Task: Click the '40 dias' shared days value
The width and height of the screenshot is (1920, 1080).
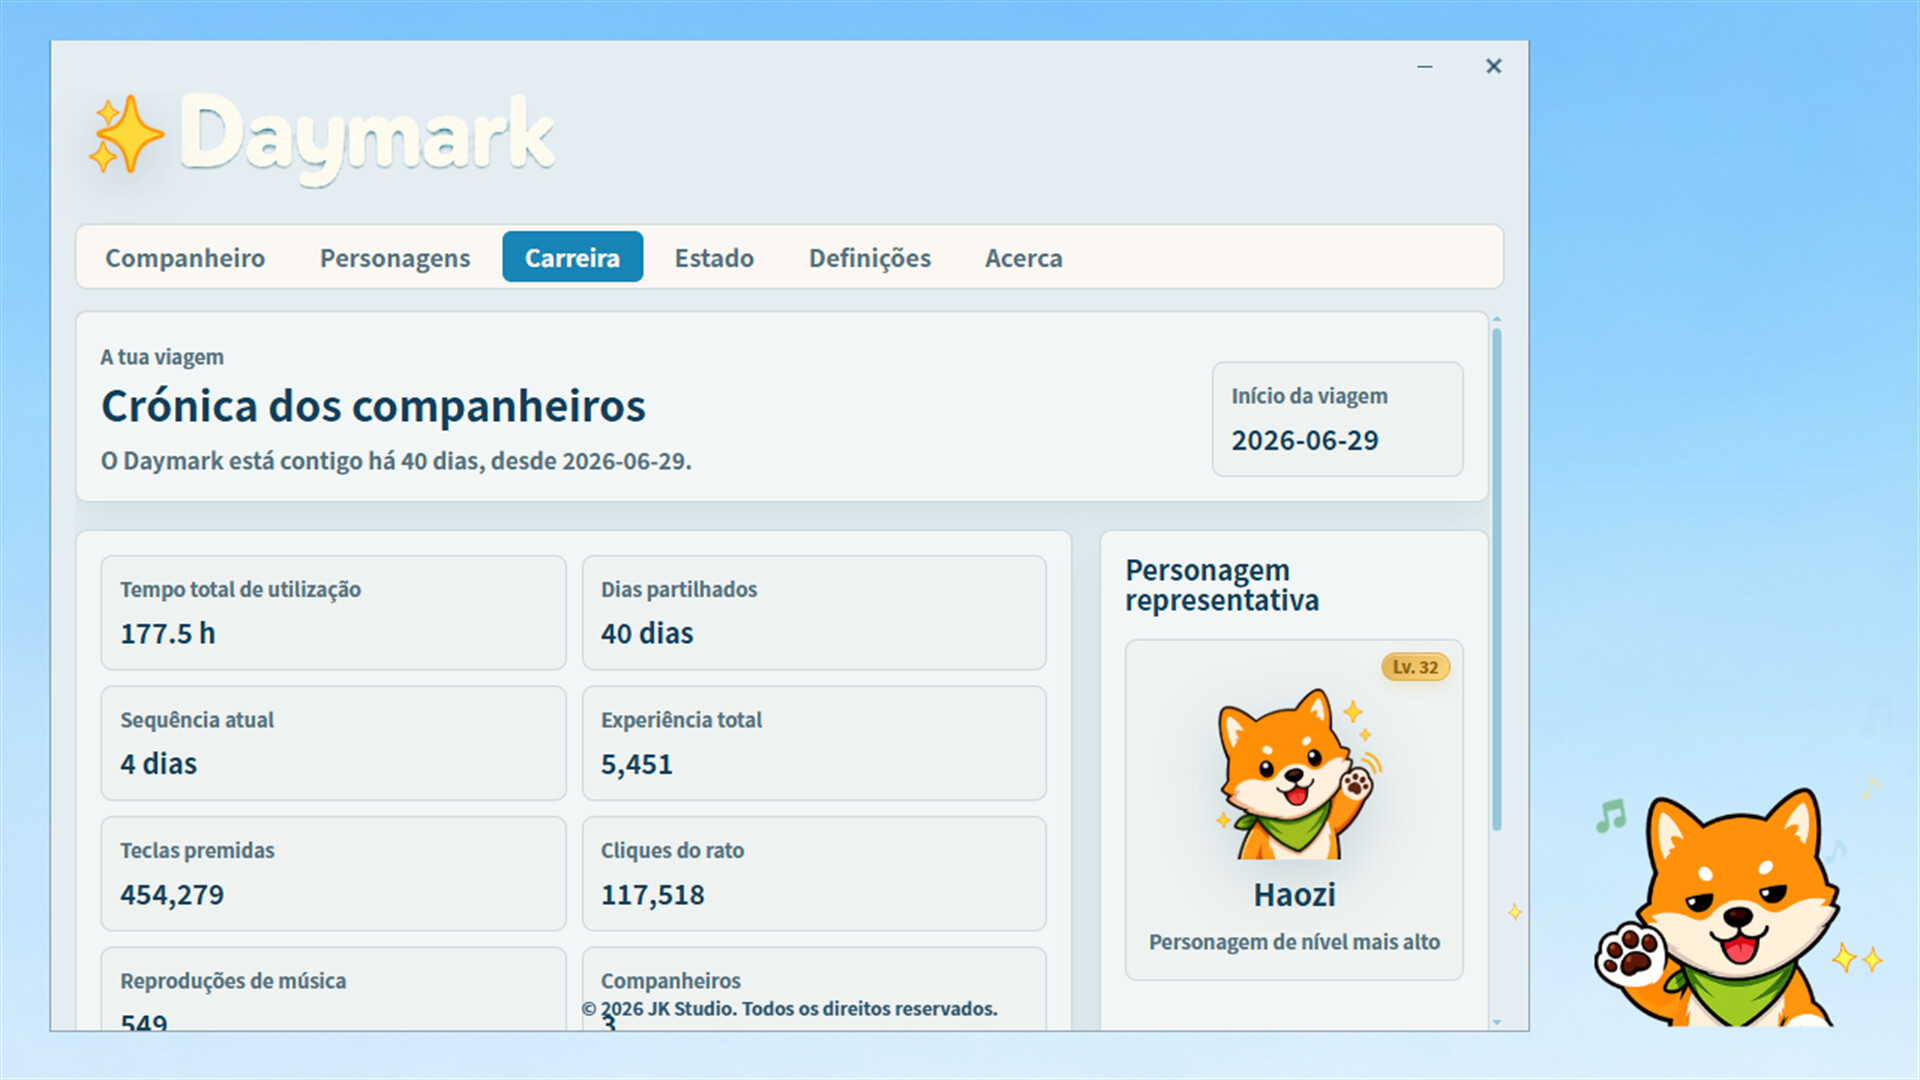Action: click(647, 634)
